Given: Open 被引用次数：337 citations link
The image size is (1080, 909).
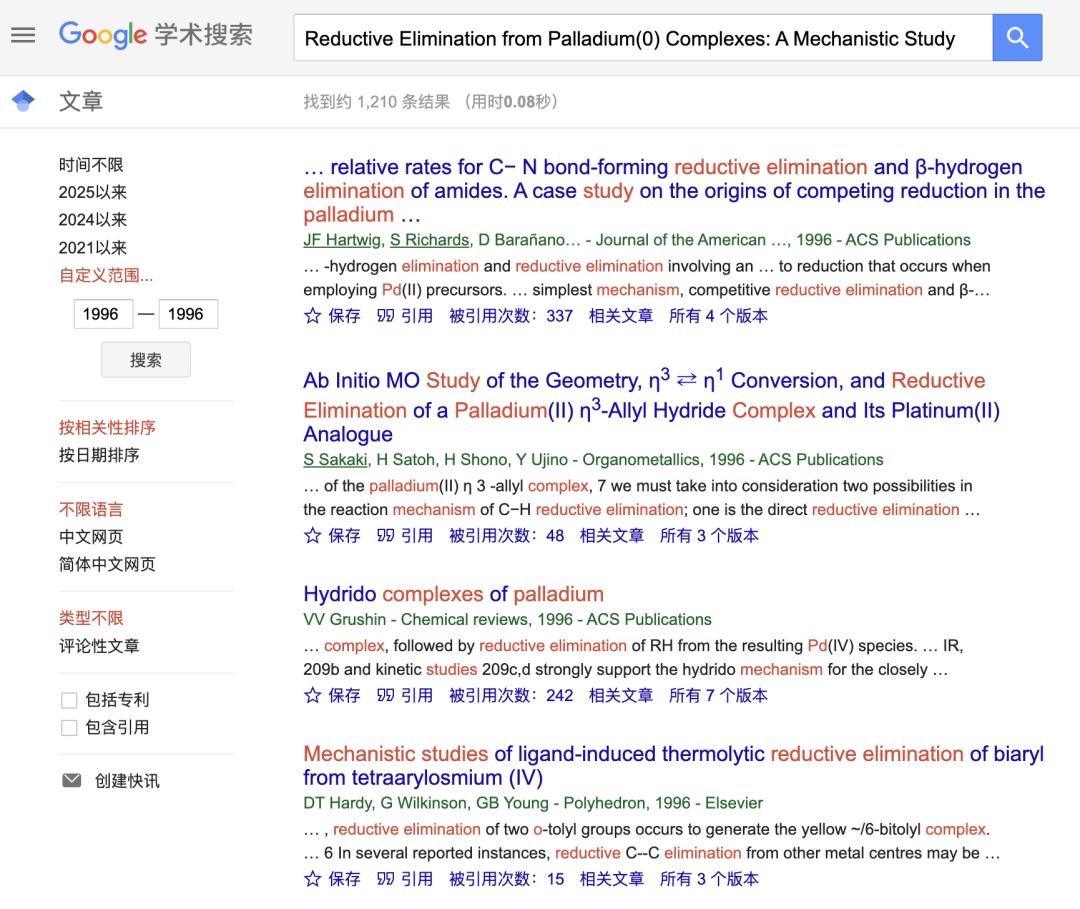Looking at the screenshot, I should (511, 316).
